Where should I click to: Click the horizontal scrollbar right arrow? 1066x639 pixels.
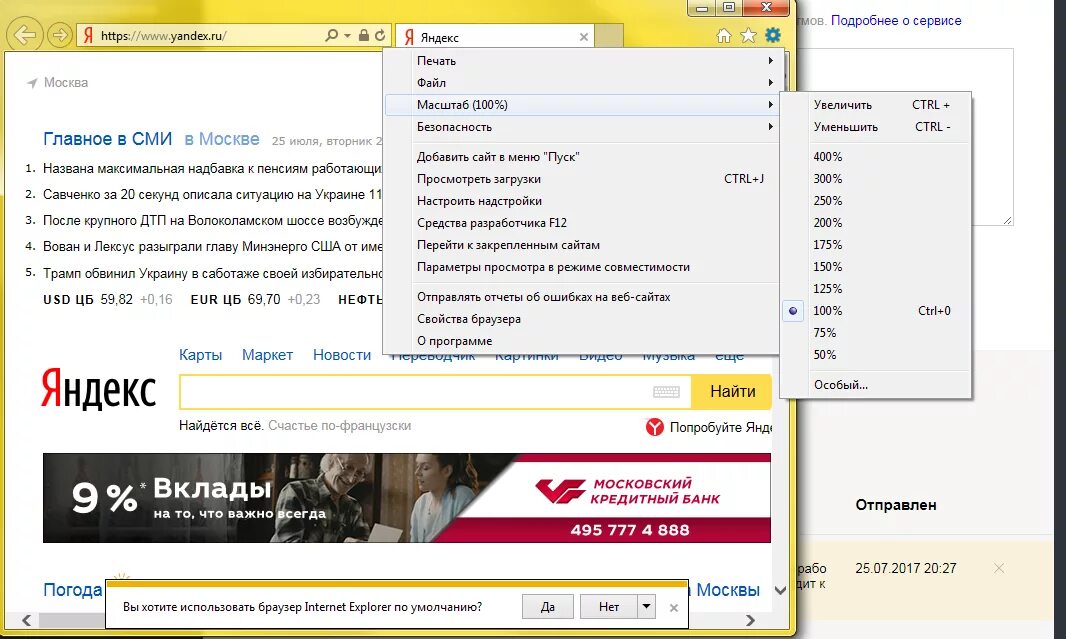751,620
